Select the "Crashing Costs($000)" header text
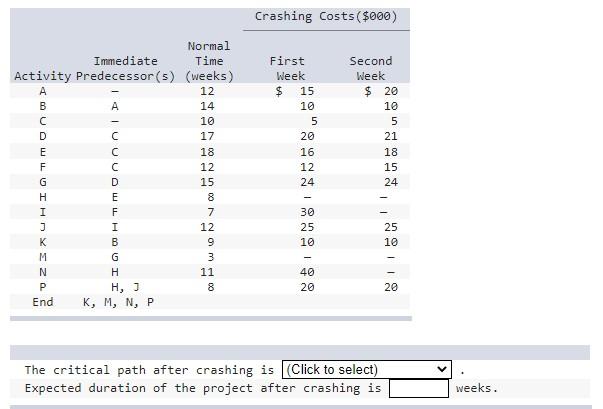Image resolution: width=603 pixels, height=409 pixels. point(326,17)
